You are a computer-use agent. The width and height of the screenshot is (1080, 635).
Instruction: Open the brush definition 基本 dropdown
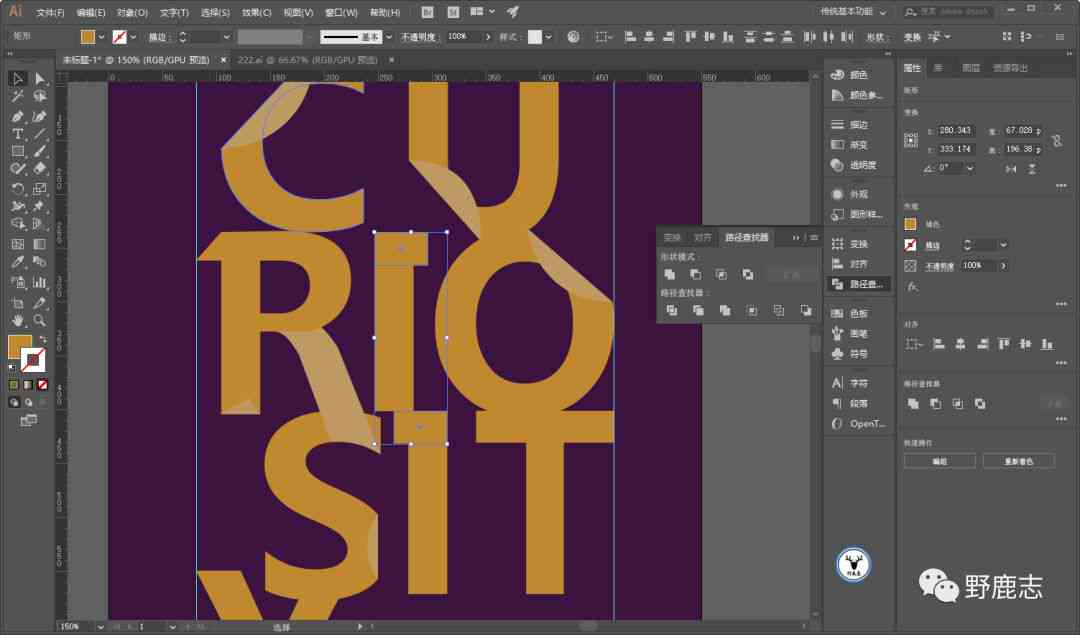pos(389,37)
